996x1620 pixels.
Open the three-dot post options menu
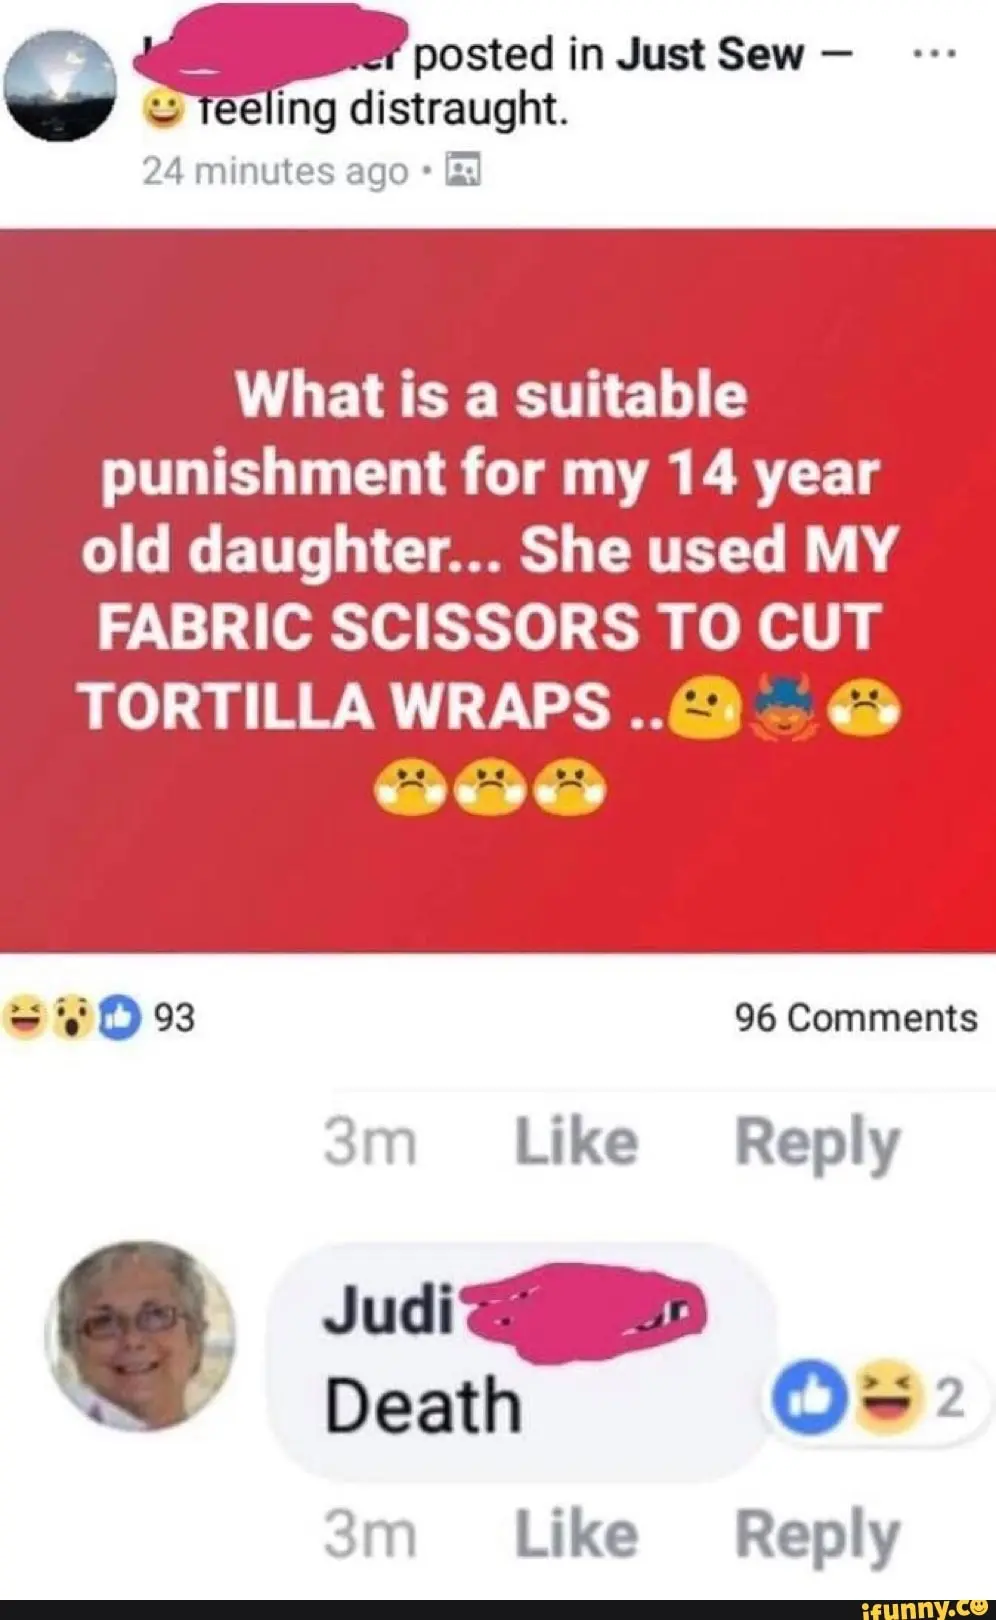point(936,54)
